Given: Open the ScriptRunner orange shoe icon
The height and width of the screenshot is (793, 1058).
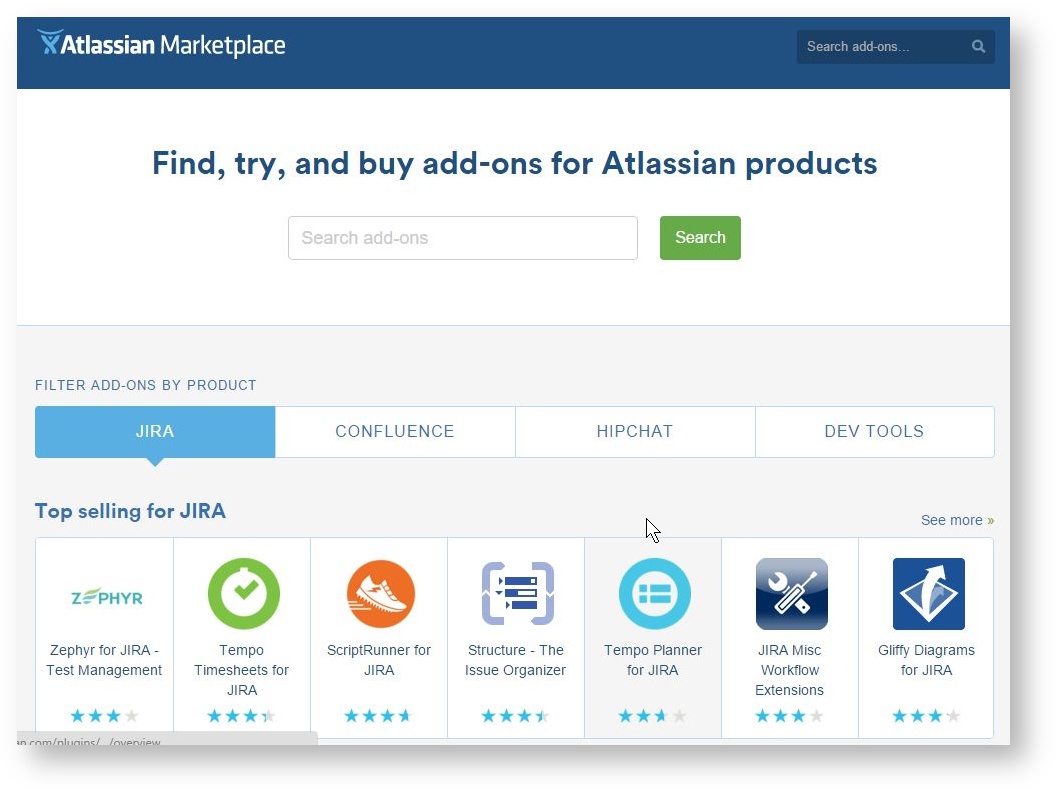Looking at the screenshot, I should tap(381, 594).
